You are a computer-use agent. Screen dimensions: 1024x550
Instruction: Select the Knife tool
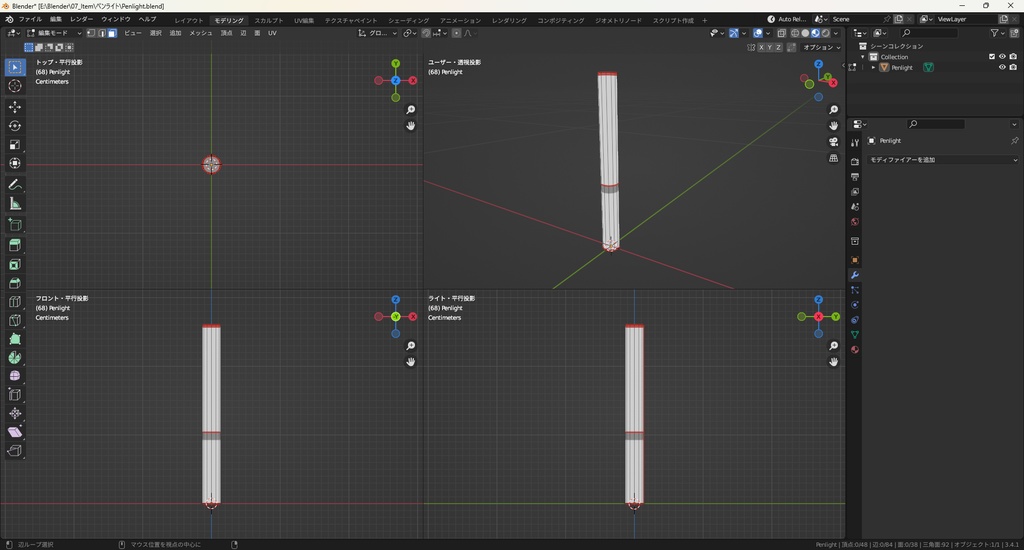coord(15,320)
